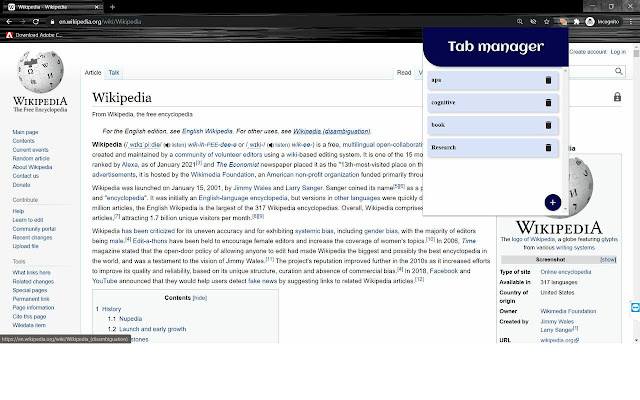The height and width of the screenshot is (400, 640).
Task: Open the Wikimedia Foundation infobox link
Action: (568, 311)
